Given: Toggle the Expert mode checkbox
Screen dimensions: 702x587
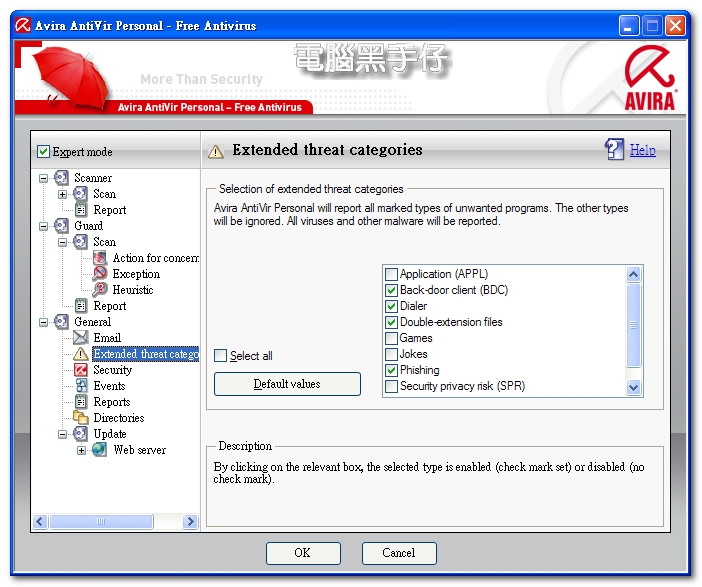Looking at the screenshot, I should (x=43, y=151).
